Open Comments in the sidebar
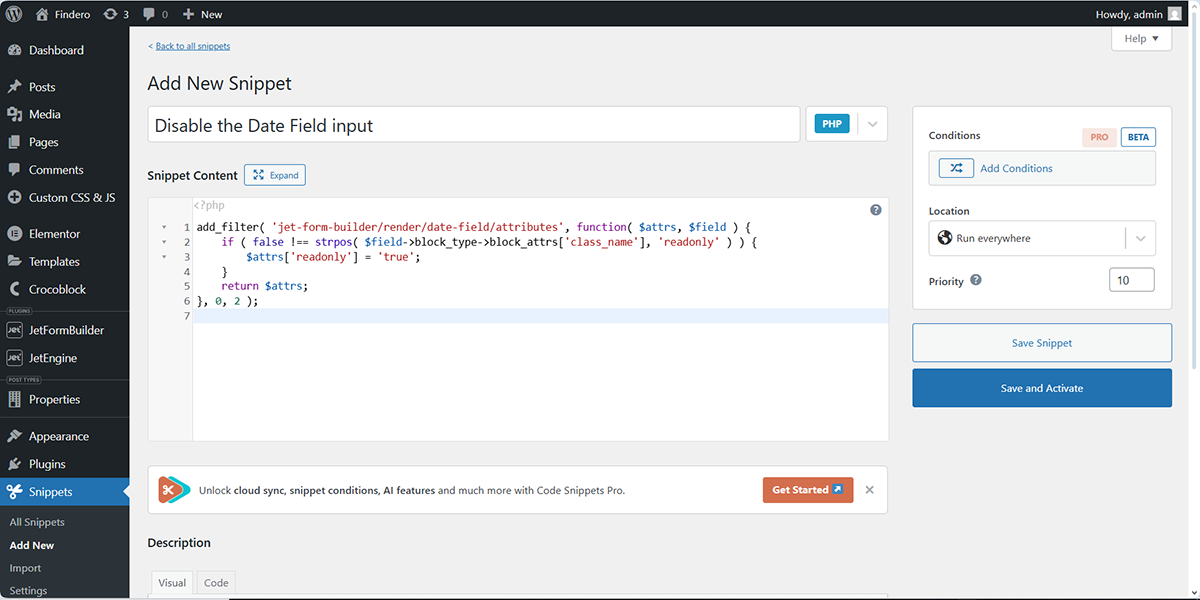The image size is (1200, 600). pyautogui.click(x=64, y=170)
